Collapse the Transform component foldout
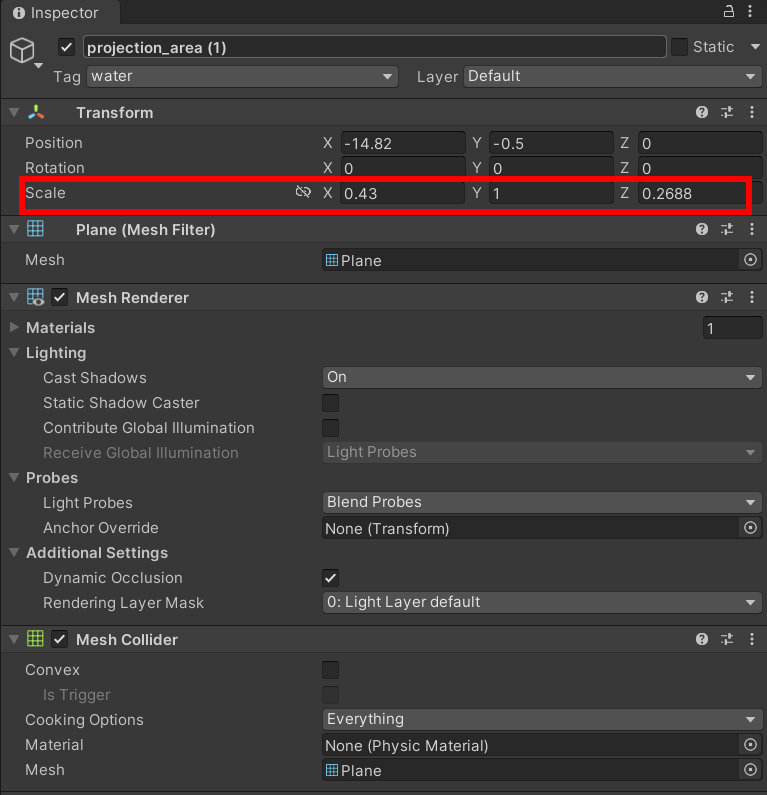The width and height of the screenshot is (767, 795). point(14,113)
